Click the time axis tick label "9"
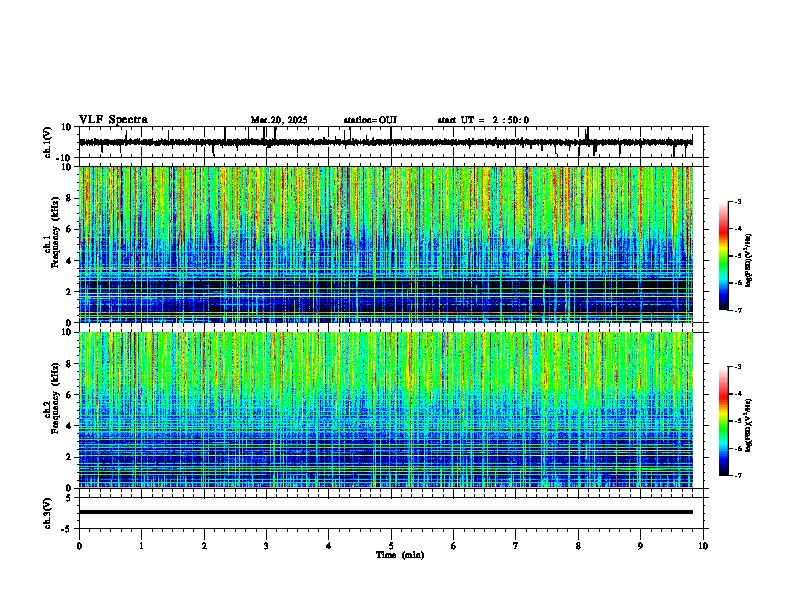 click(x=640, y=546)
